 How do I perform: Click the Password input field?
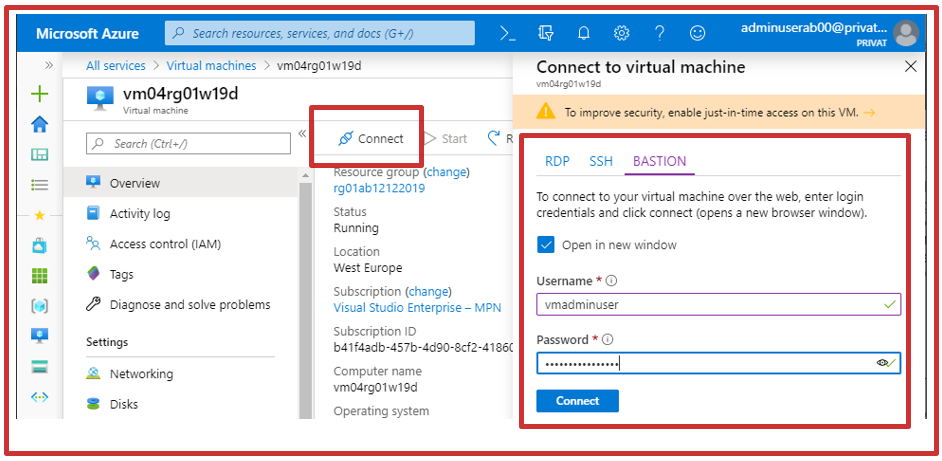tap(719, 363)
